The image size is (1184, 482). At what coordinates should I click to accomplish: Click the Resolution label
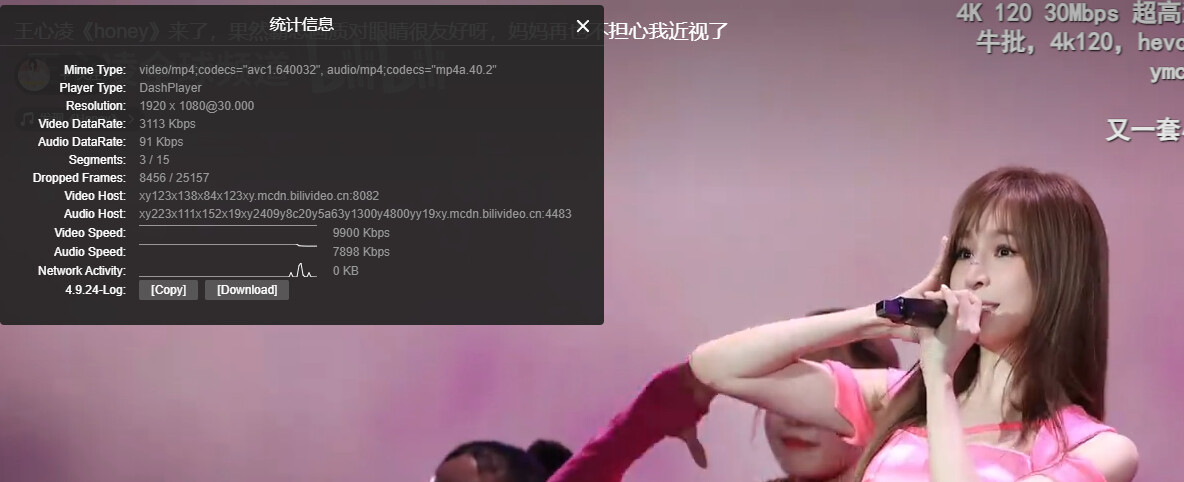point(96,106)
